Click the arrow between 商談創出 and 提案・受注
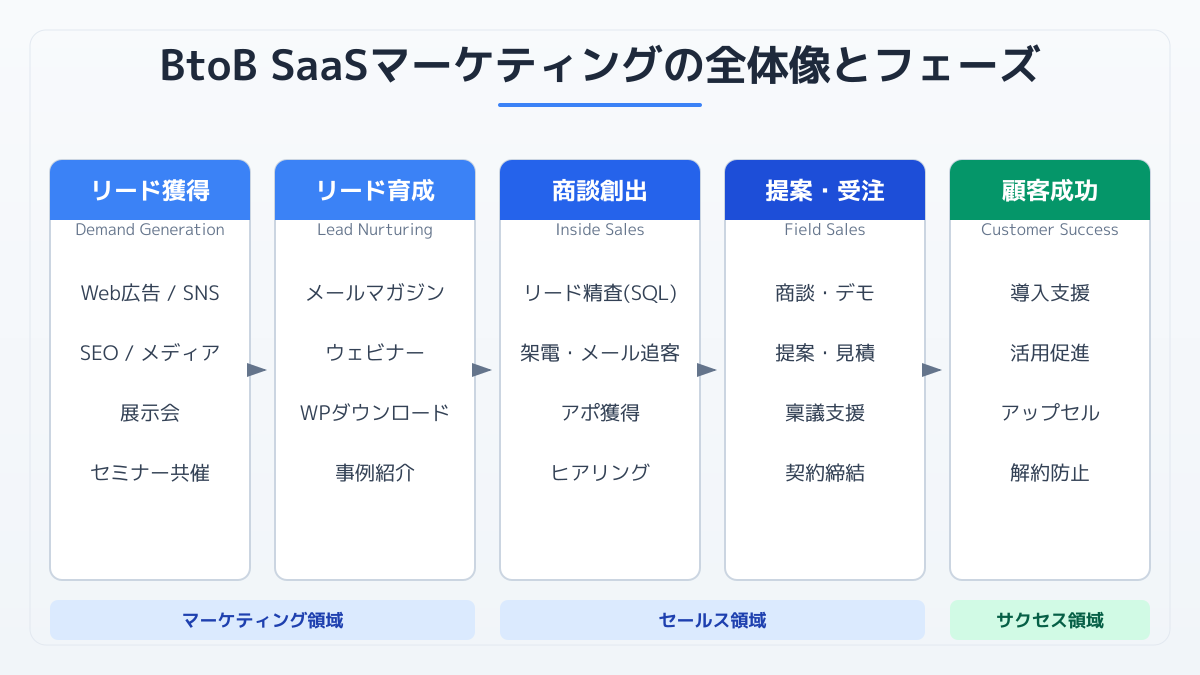The width and height of the screenshot is (1200, 675). coord(707,370)
